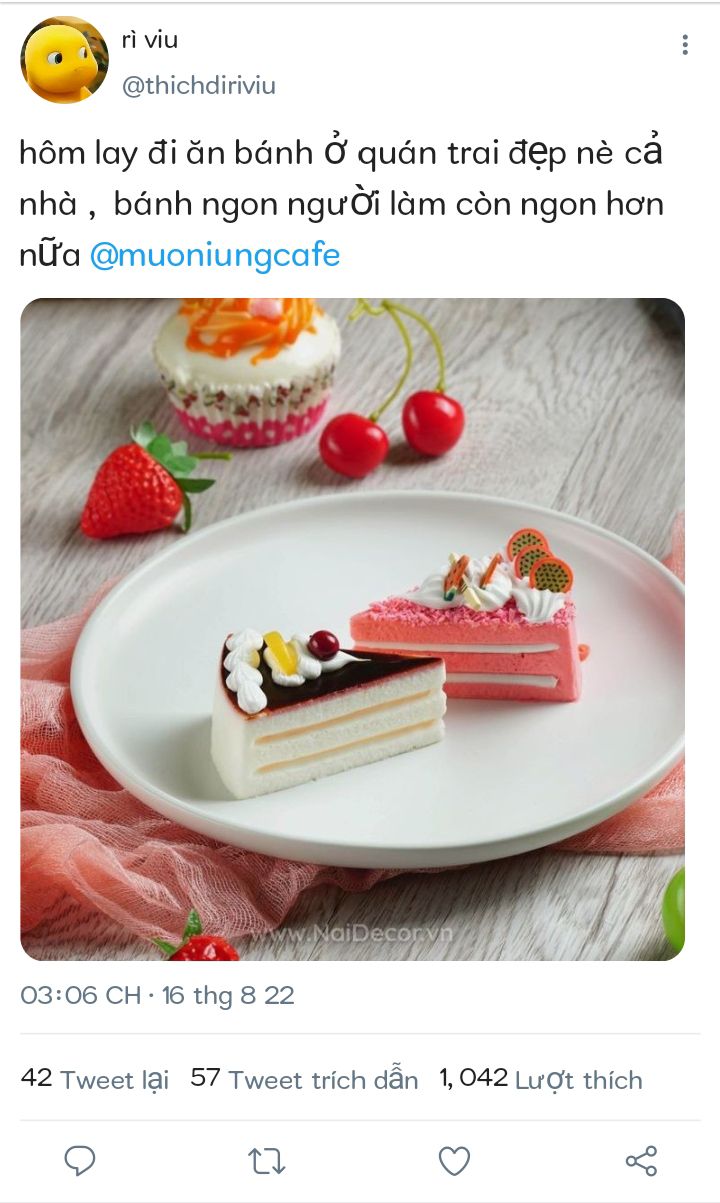The image size is (720, 1203).
Task: Open the cake photo attachment
Action: click(x=352, y=629)
